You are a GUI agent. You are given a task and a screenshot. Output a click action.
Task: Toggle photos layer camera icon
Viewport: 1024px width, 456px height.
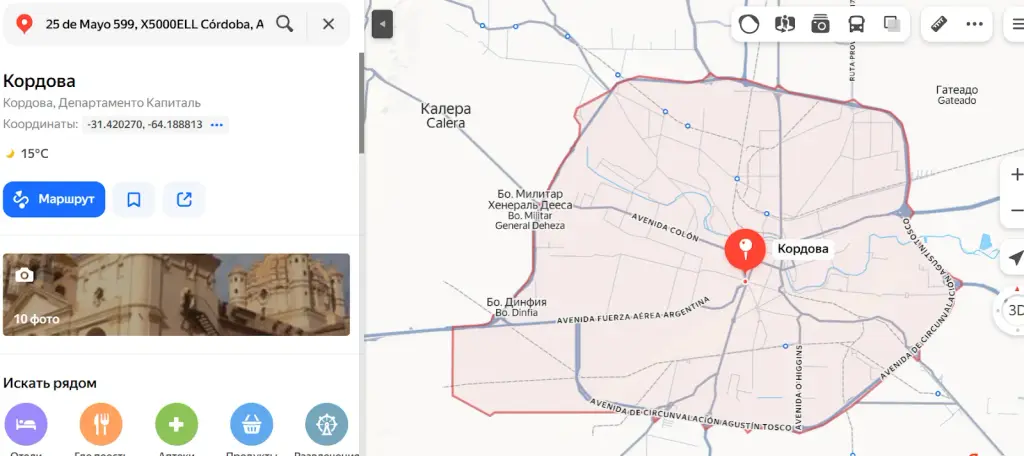pos(820,24)
